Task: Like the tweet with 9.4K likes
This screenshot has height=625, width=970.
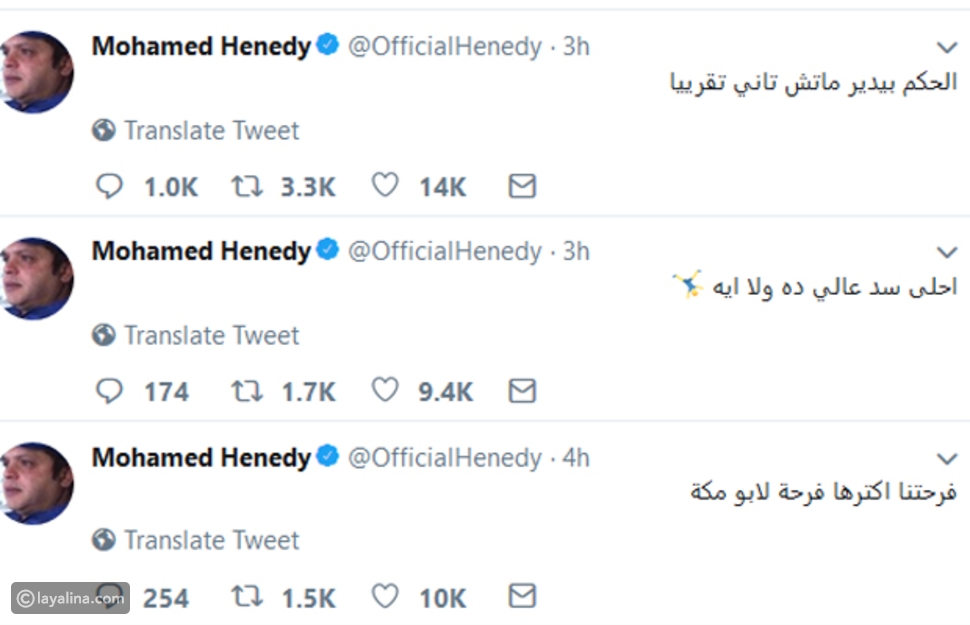Action: tap(385, 391)
